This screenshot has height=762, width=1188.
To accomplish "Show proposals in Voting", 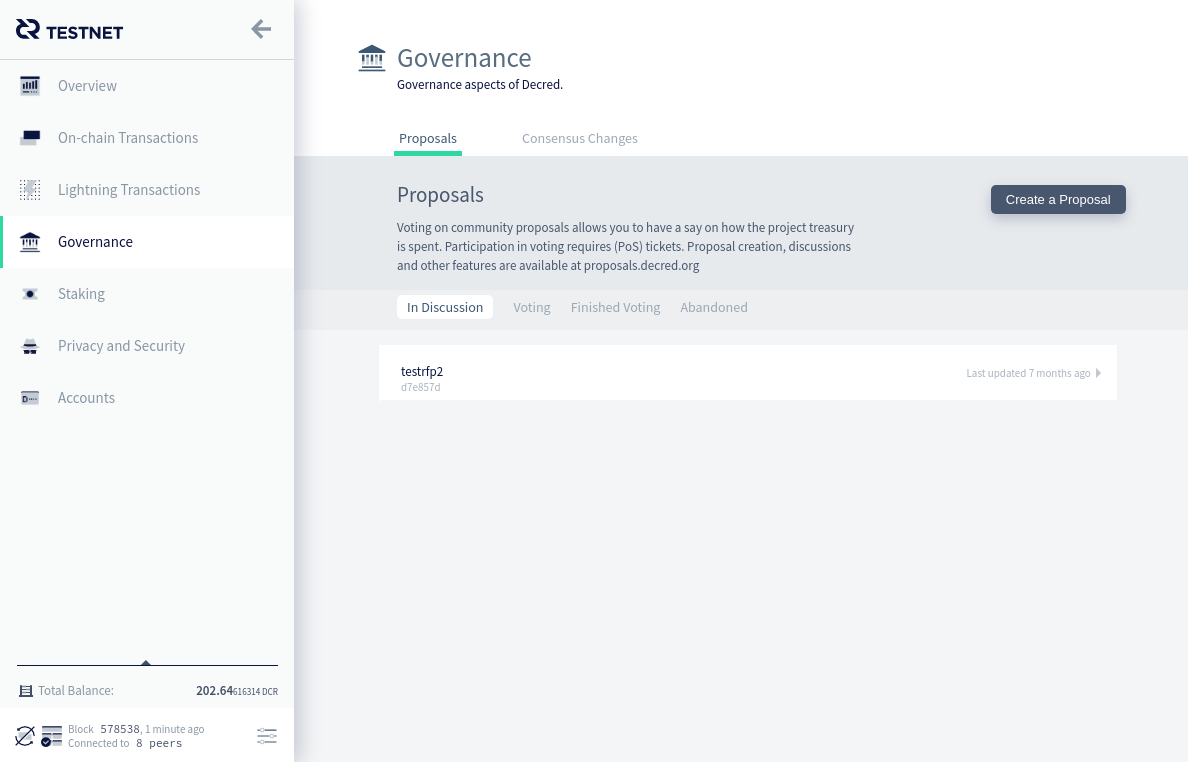I will 532,307.
